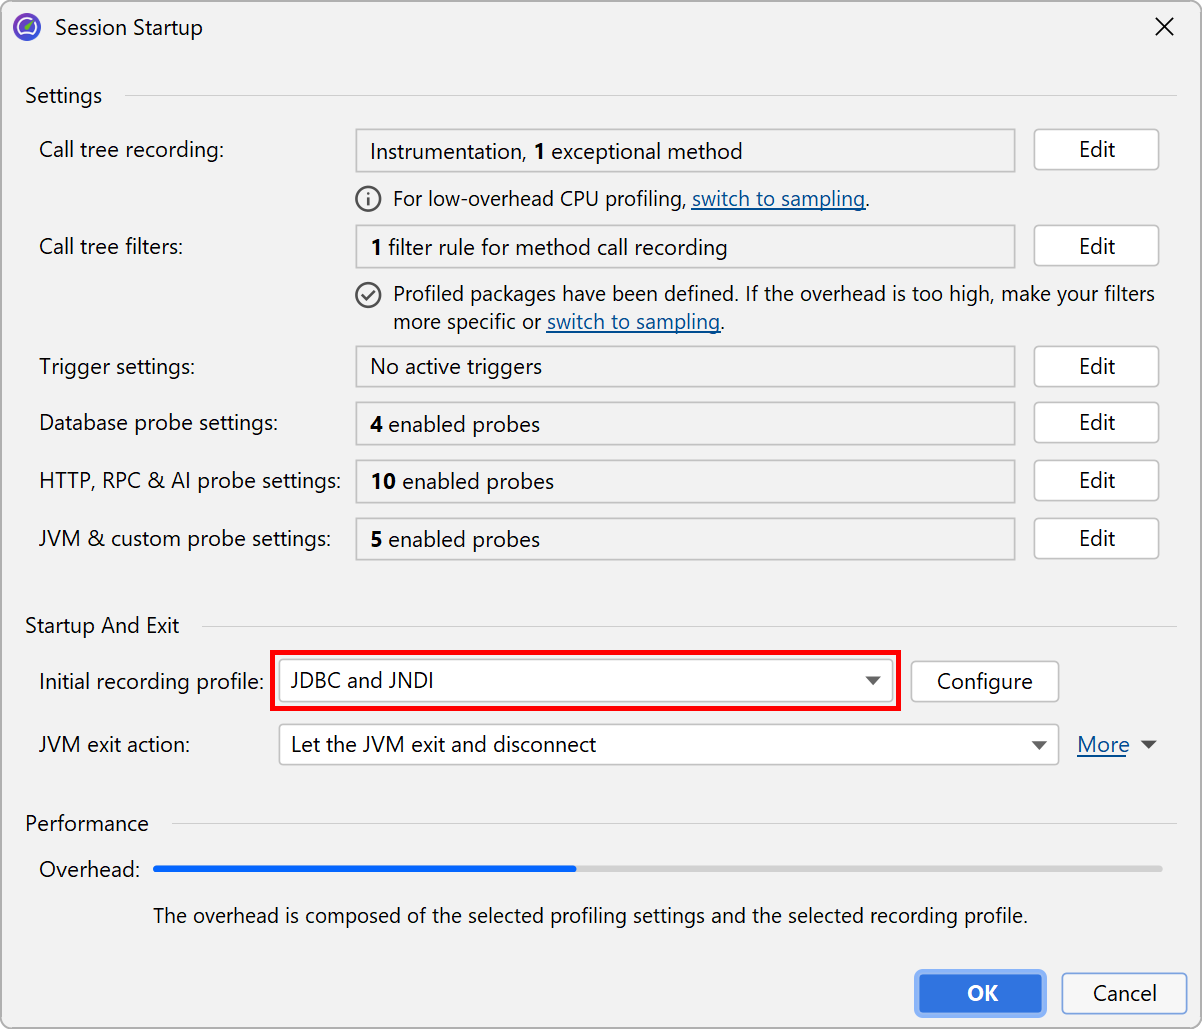Expand the More options arrow
Screen dimensions: 1202x1029
click(x=1148, y=745)
